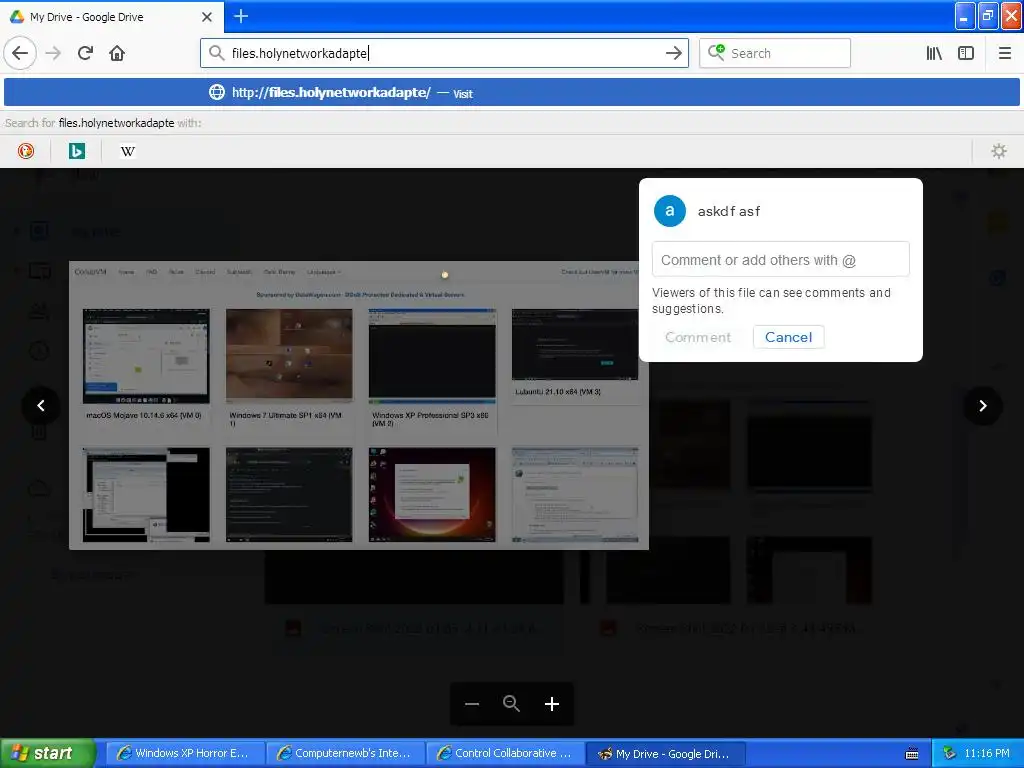
Task: Switch to Windows XP Horror E... taskbar item
Action: [x=185, y=753]
